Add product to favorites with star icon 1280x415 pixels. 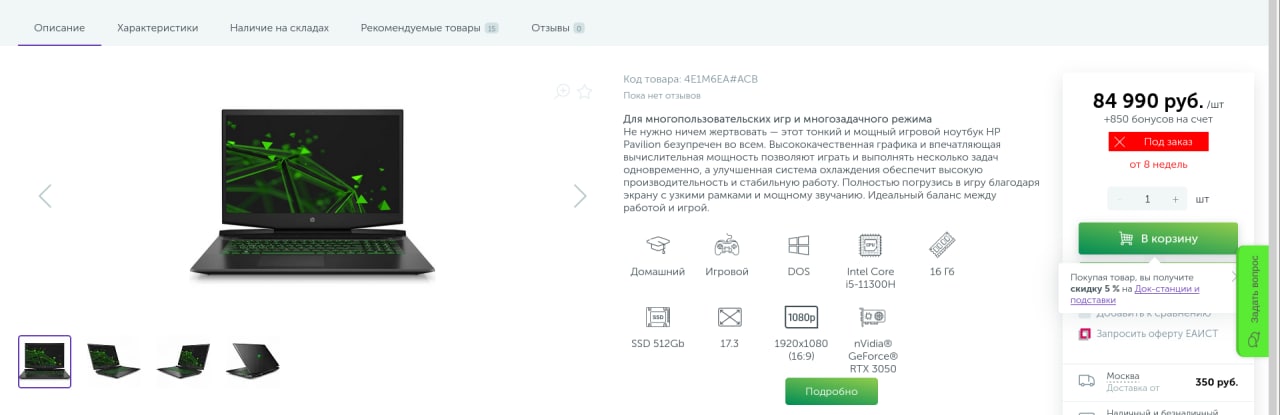(x=585, y=91)
